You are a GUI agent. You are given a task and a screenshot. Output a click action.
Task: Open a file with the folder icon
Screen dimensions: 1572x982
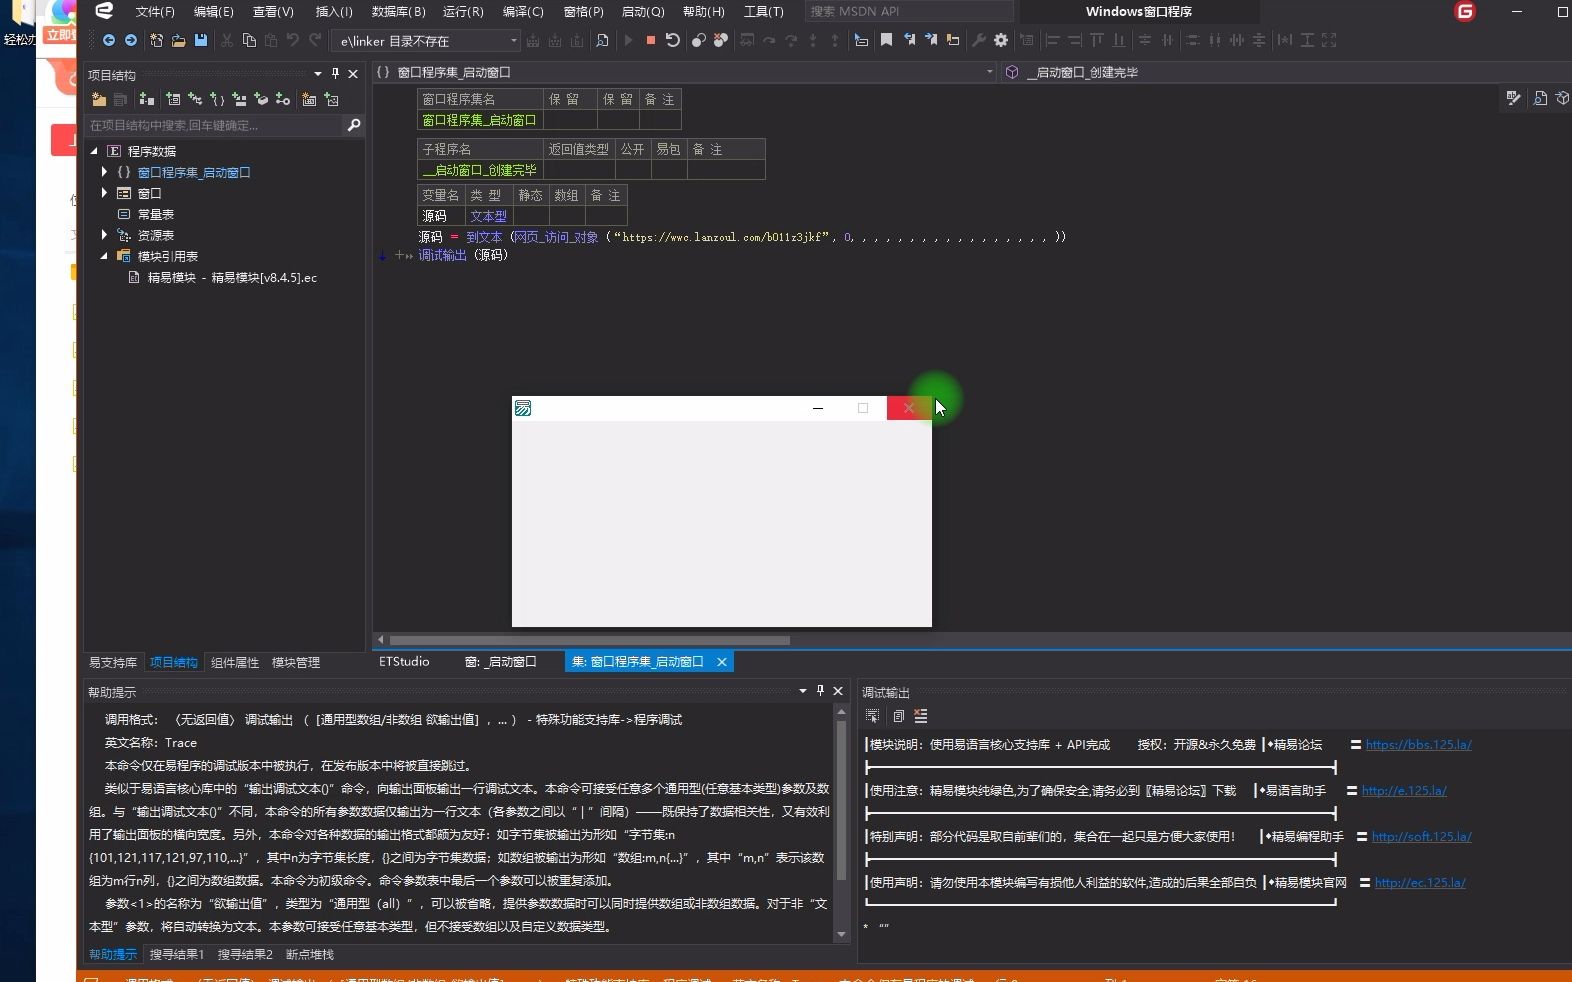point(178,40)
